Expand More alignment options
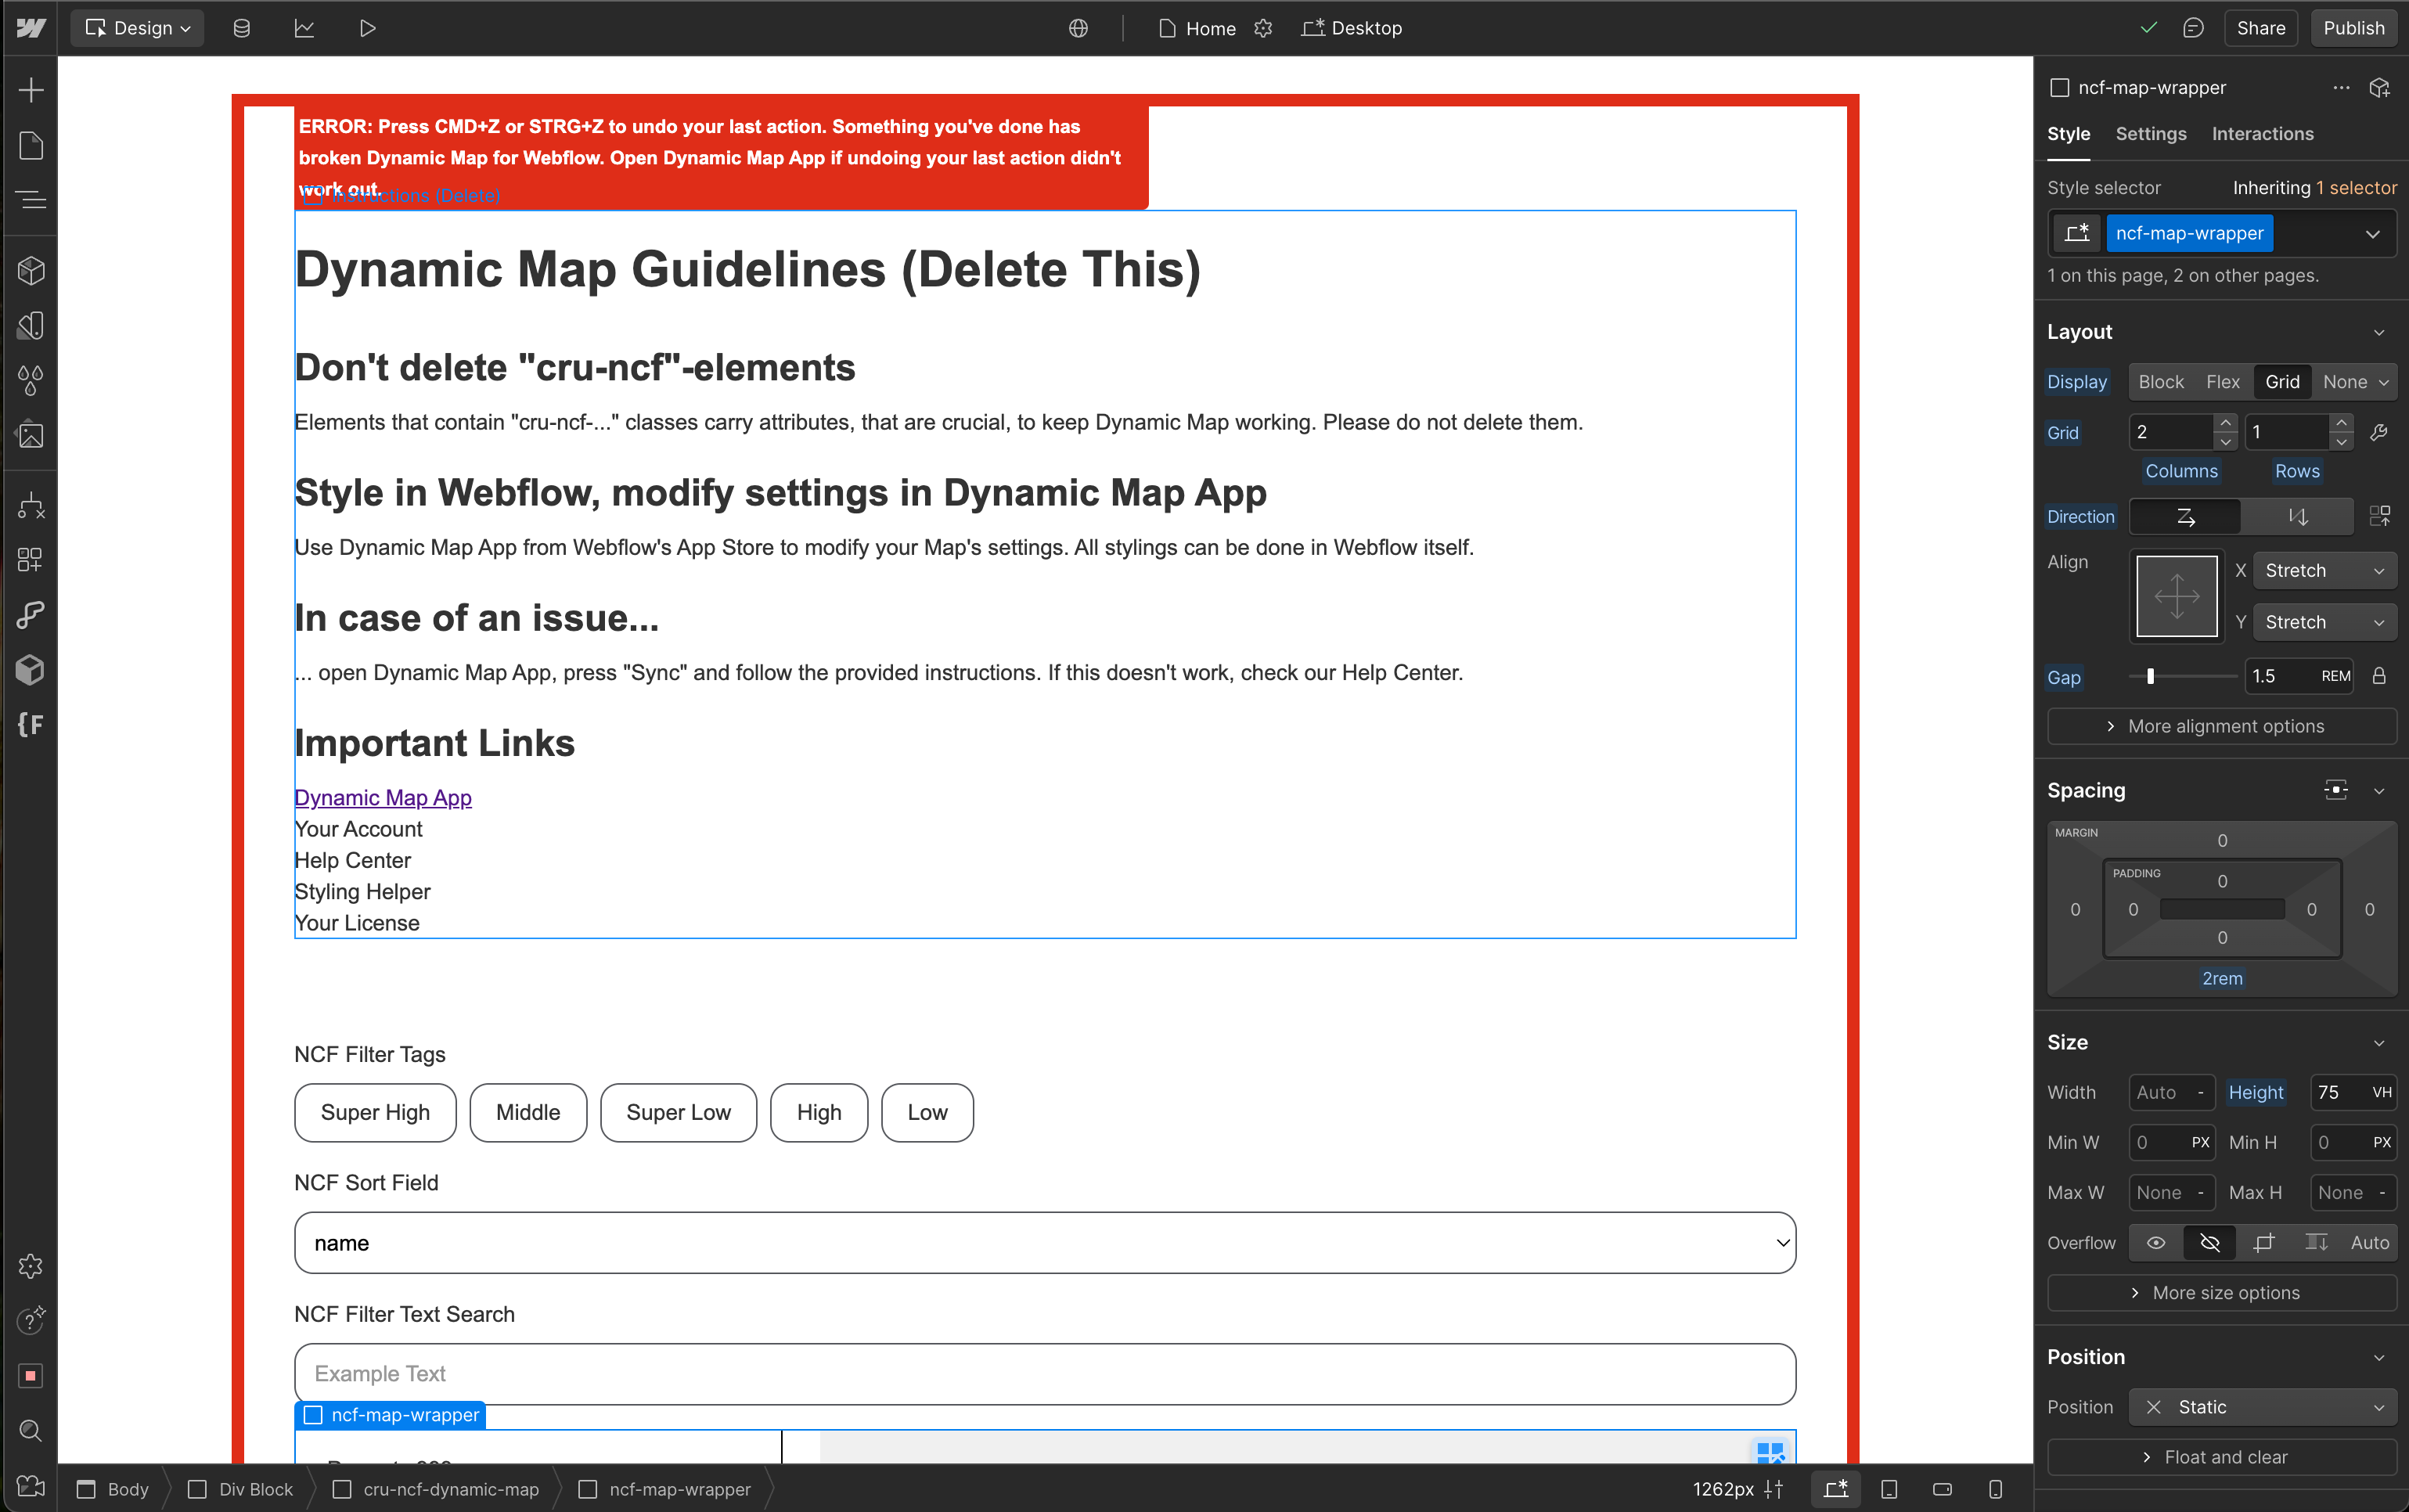 (x=2222, y=726)
